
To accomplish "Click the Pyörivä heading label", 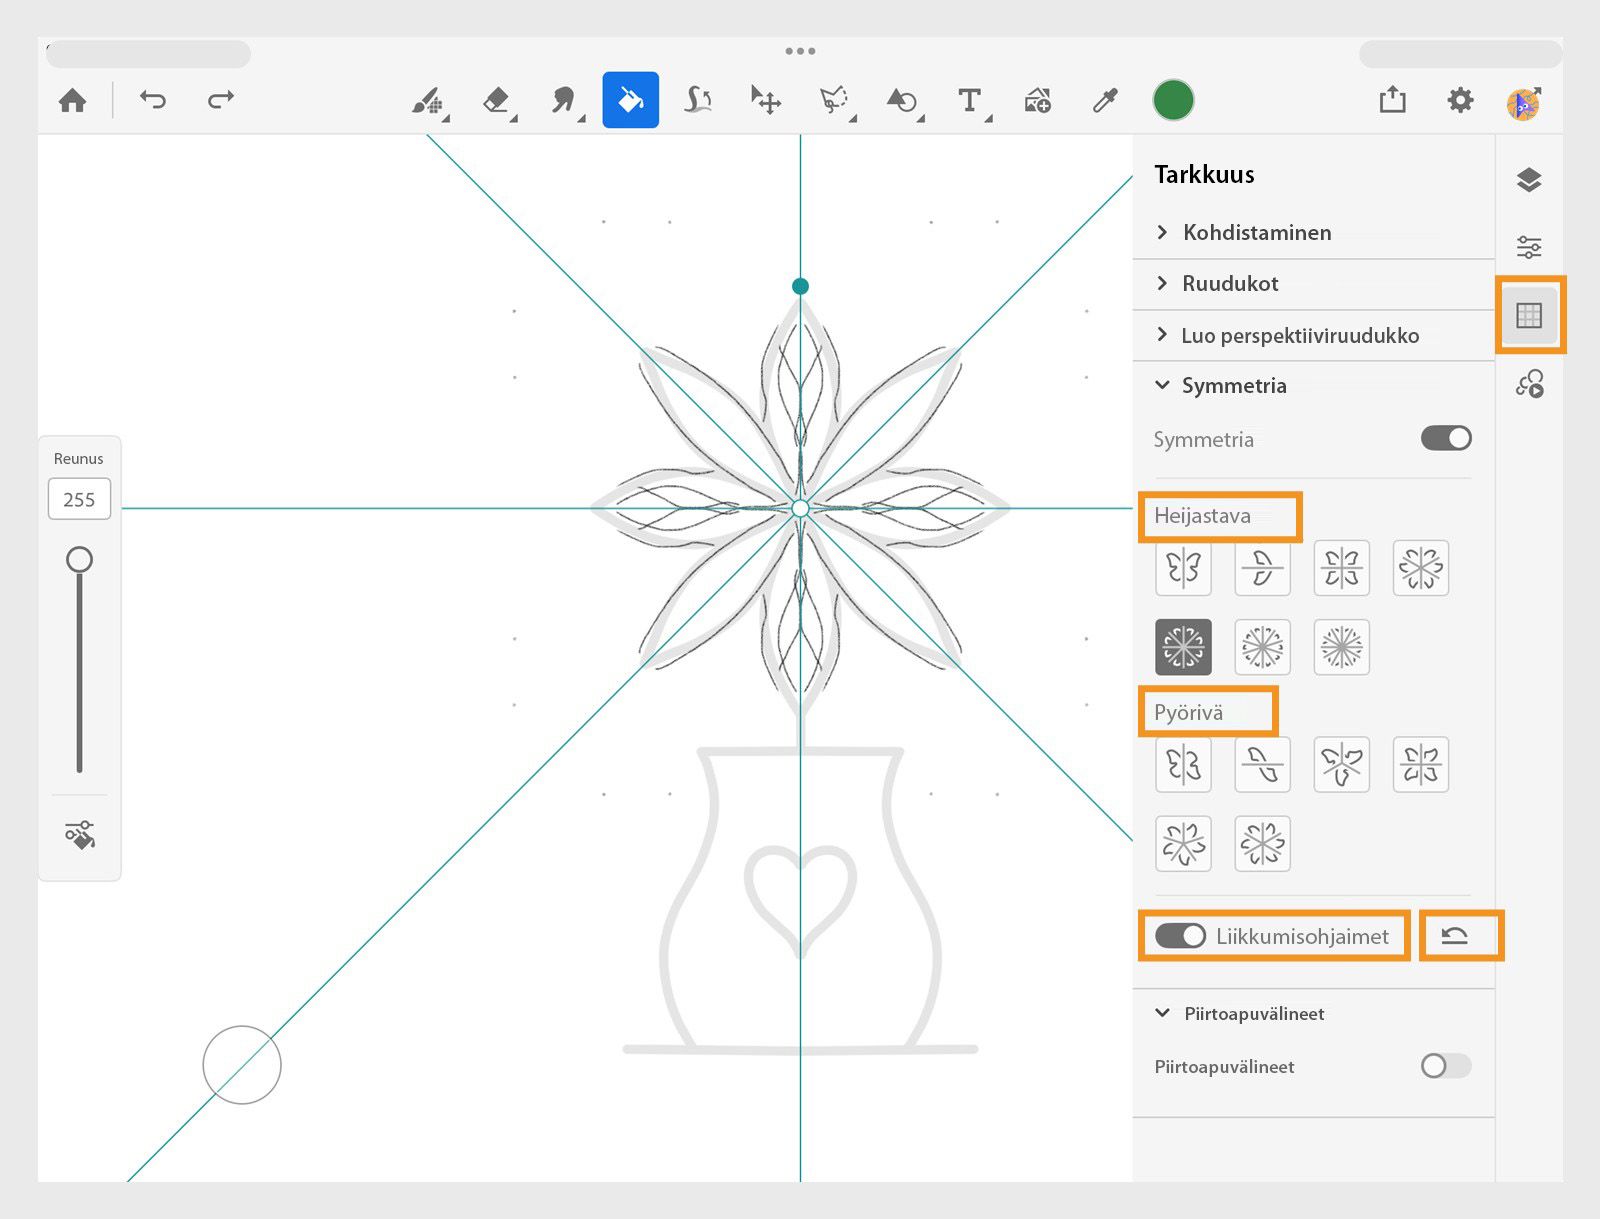I will point(1188,713).
